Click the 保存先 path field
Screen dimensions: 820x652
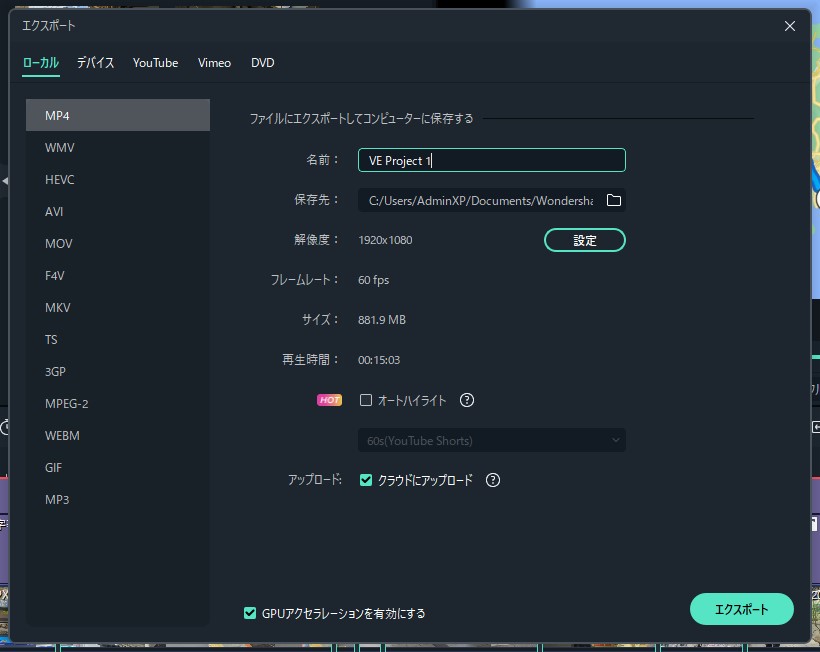click(x=480, y=200)
